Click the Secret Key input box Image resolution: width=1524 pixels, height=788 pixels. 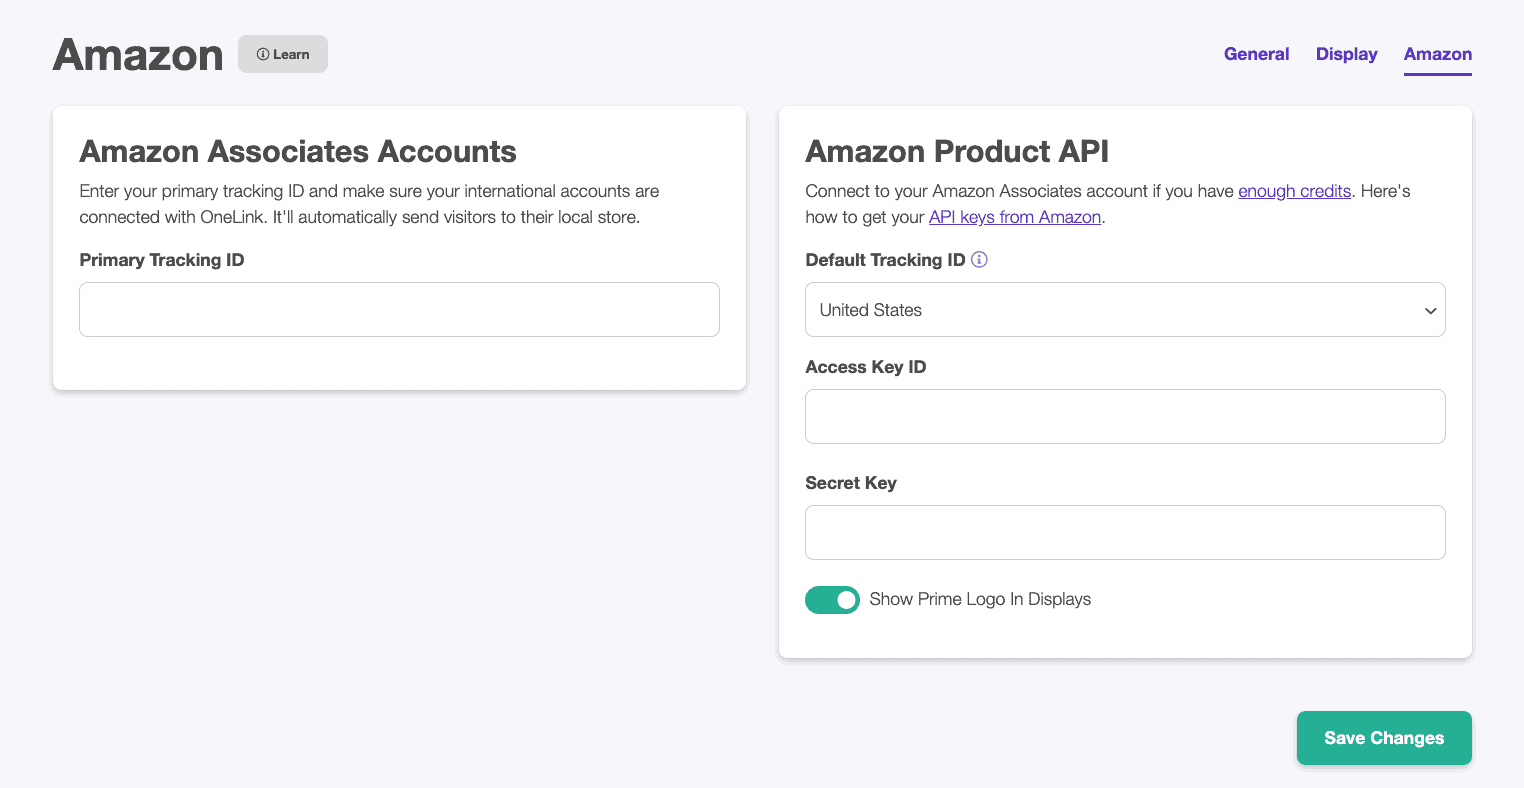[x=1125, y=532]
